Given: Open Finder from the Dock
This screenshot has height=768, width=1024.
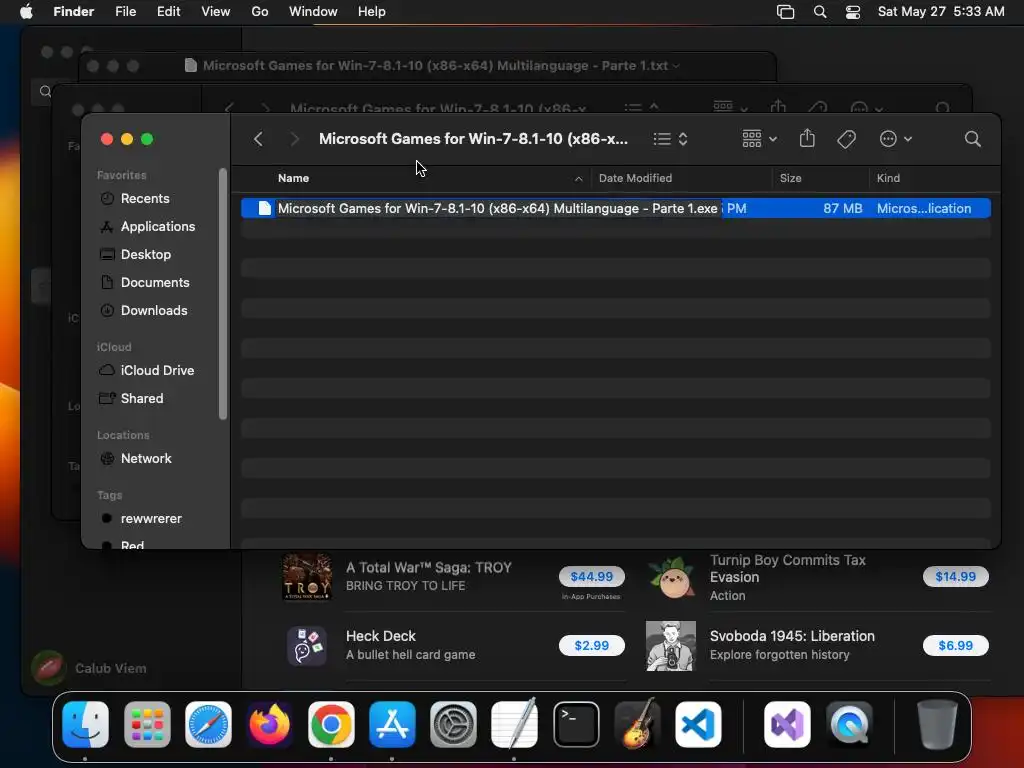Looking at the screenshot, I should [x=86, y=725].
